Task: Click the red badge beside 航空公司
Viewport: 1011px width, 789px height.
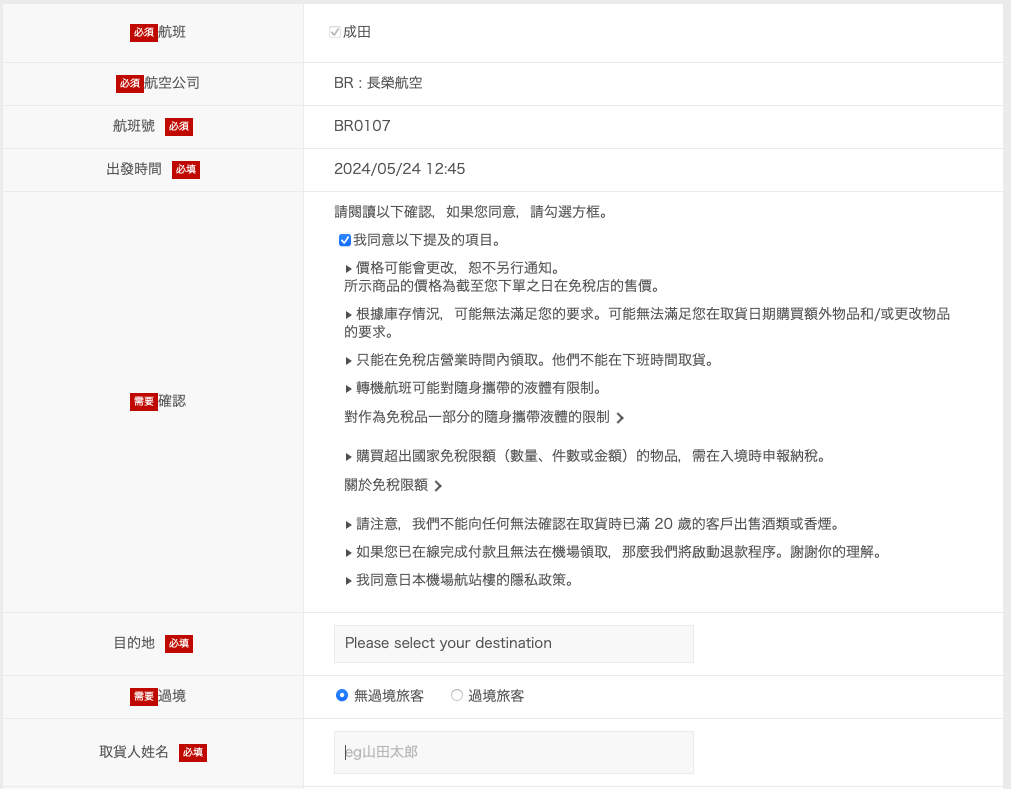Action: click(x=130, y=84)
